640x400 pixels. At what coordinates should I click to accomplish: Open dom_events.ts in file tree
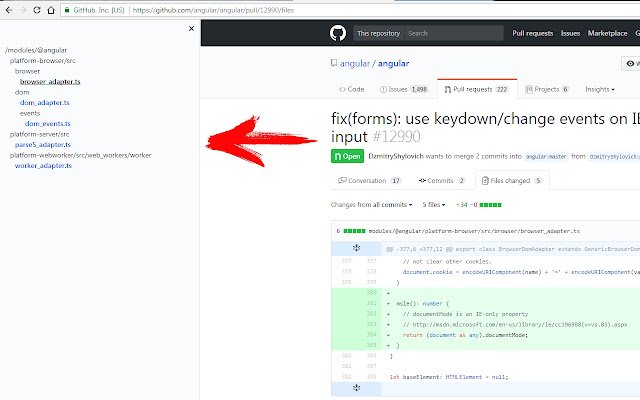tap(47, 124)
